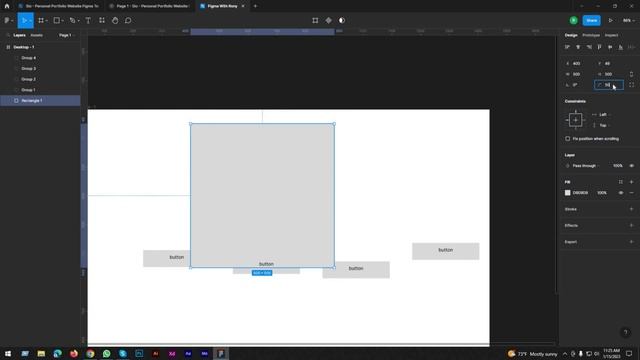
Task: Go to the Figma home icon
Action: tap(7, 6)
